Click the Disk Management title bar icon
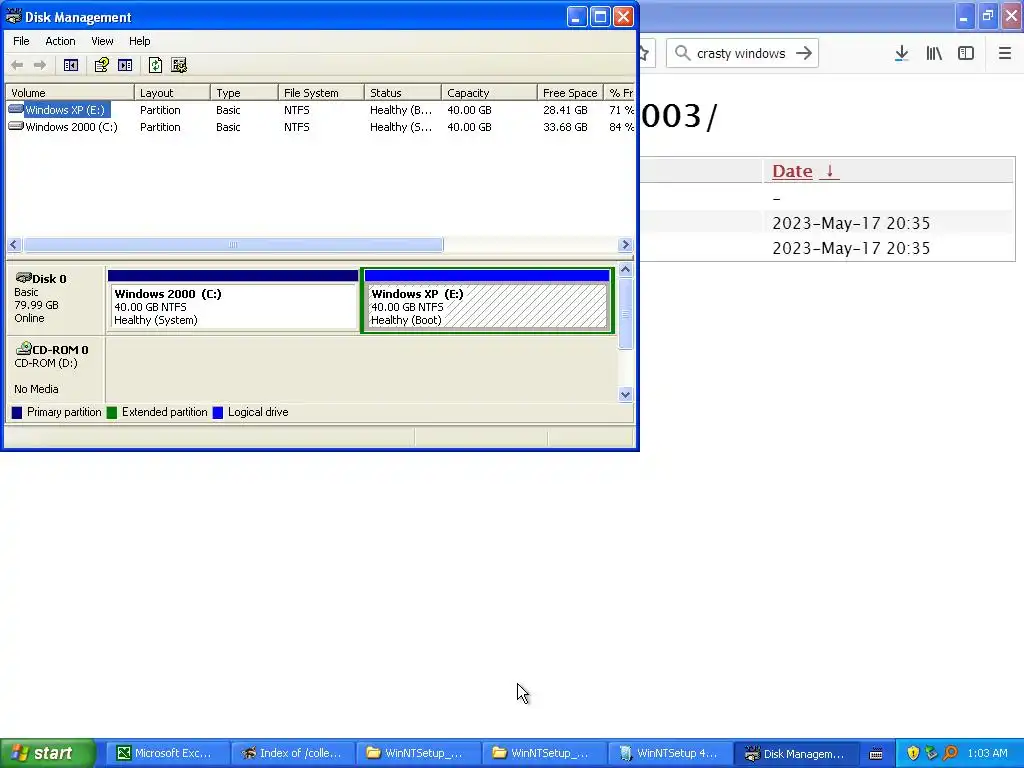The width and height of the screenshot is (1024, 768). click(x=13, y=16)
